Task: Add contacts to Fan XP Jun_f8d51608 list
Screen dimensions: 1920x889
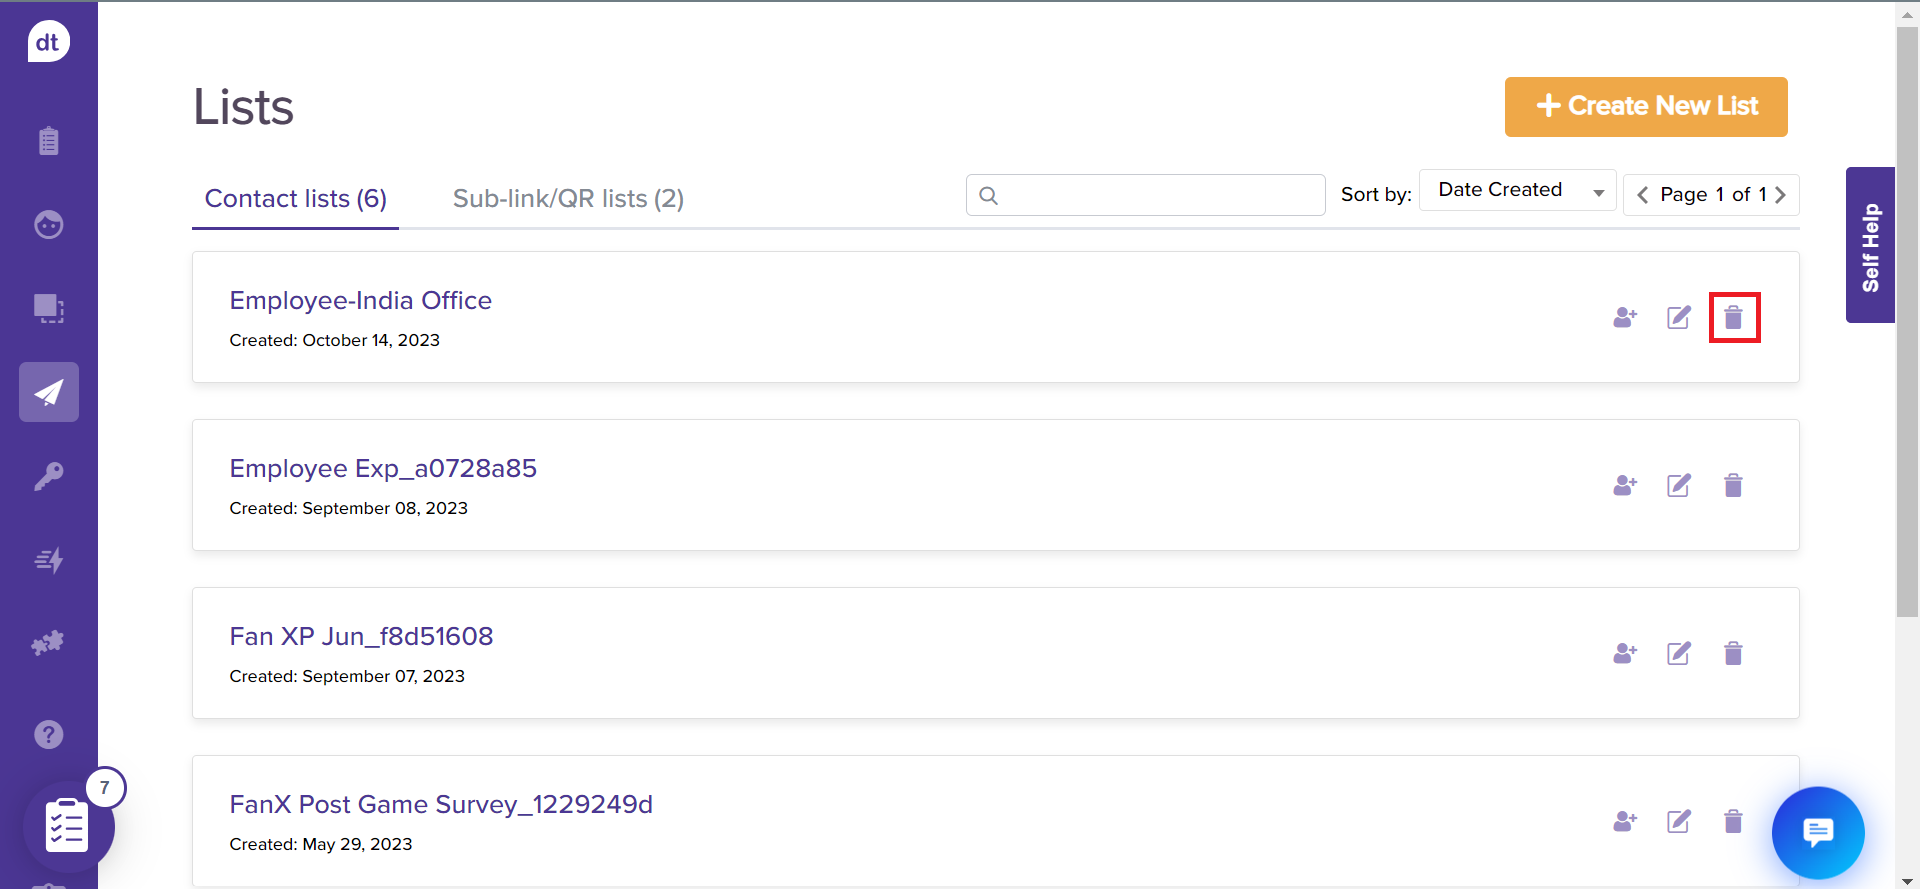Action: click(x=1625, y=654)
